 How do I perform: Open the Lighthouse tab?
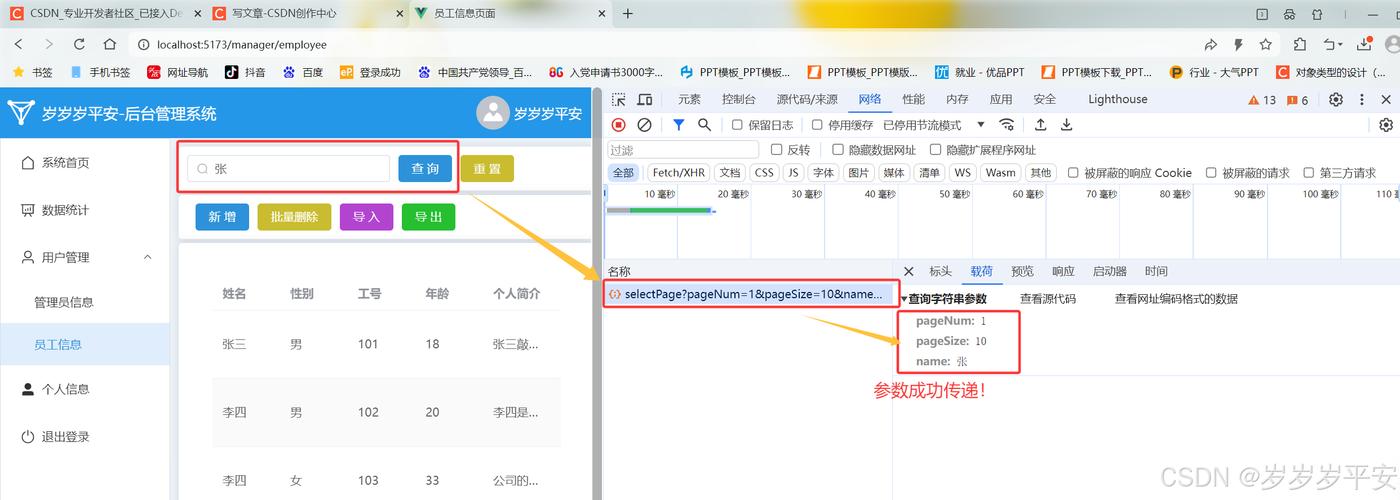[1117, 100]
